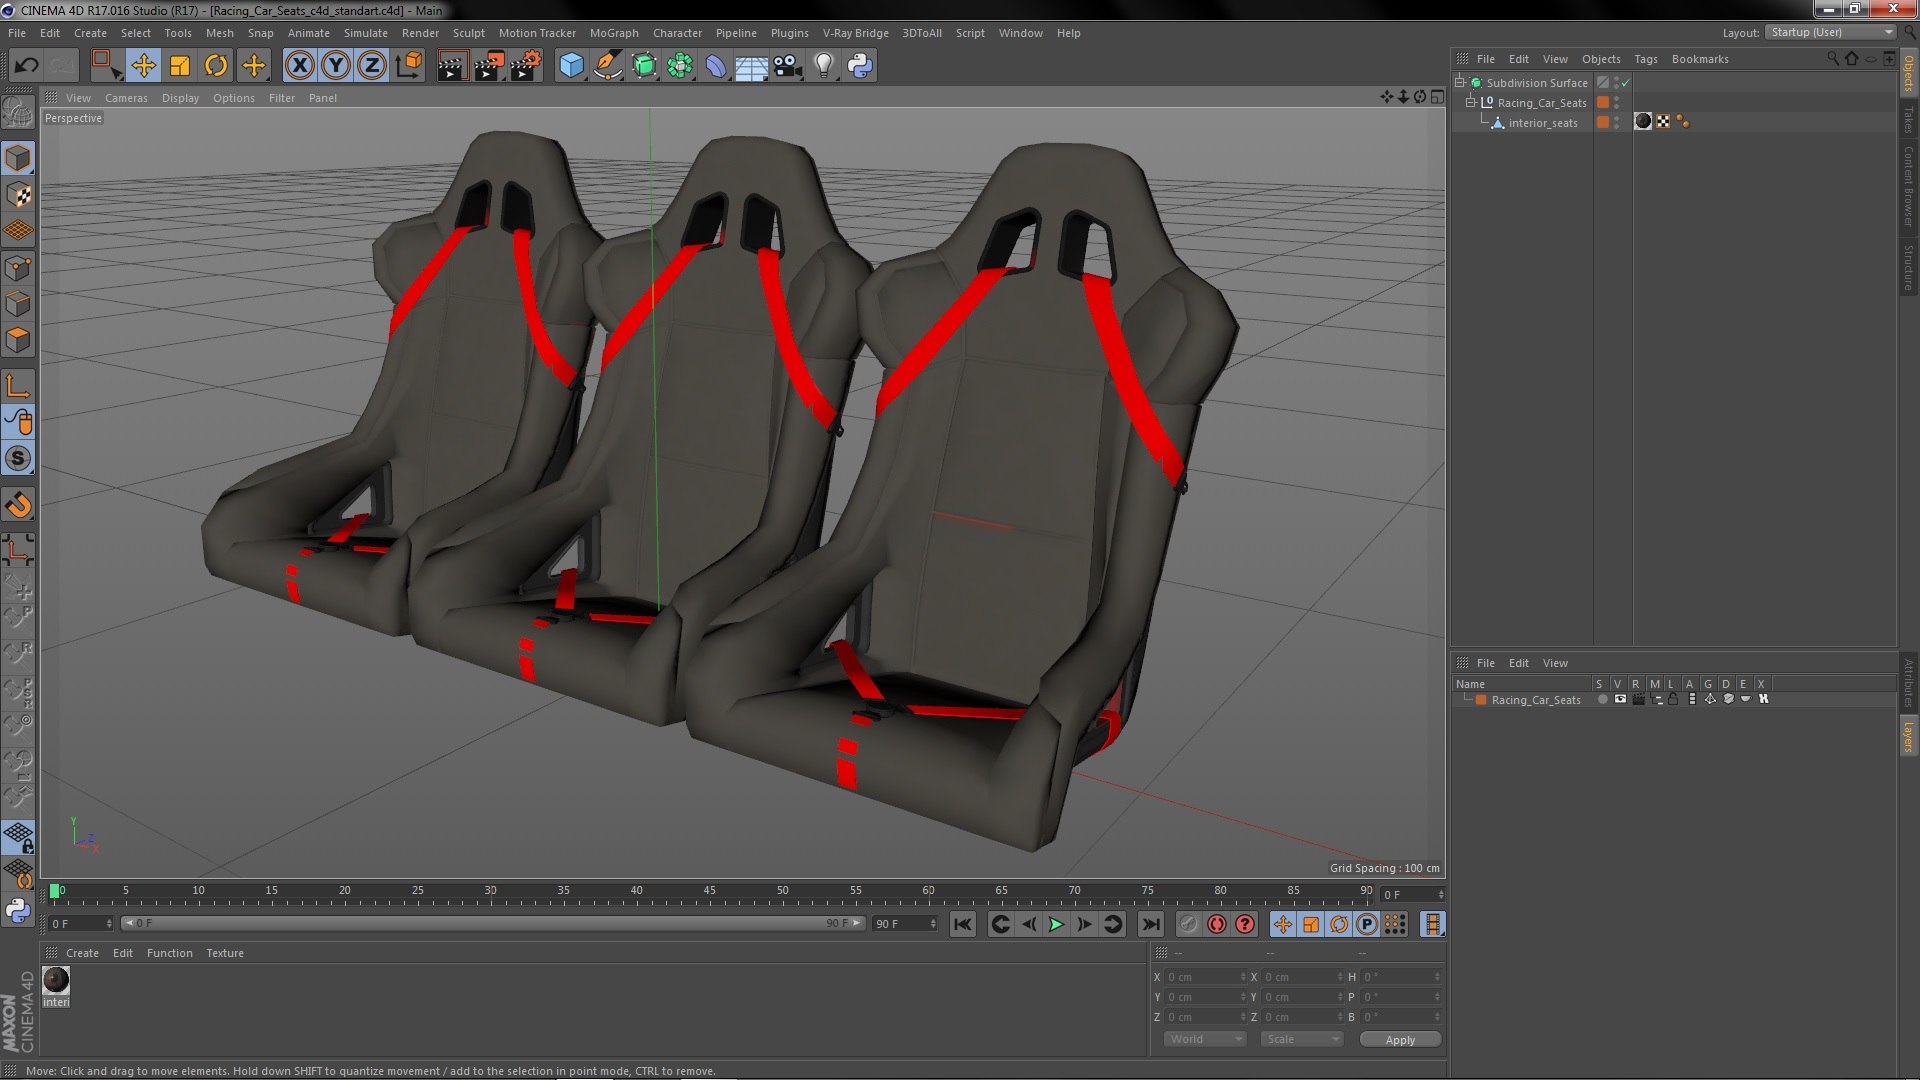
Task: Click the Racing_Car_Seats orange layer swatch
Action: coord(1603,102)
